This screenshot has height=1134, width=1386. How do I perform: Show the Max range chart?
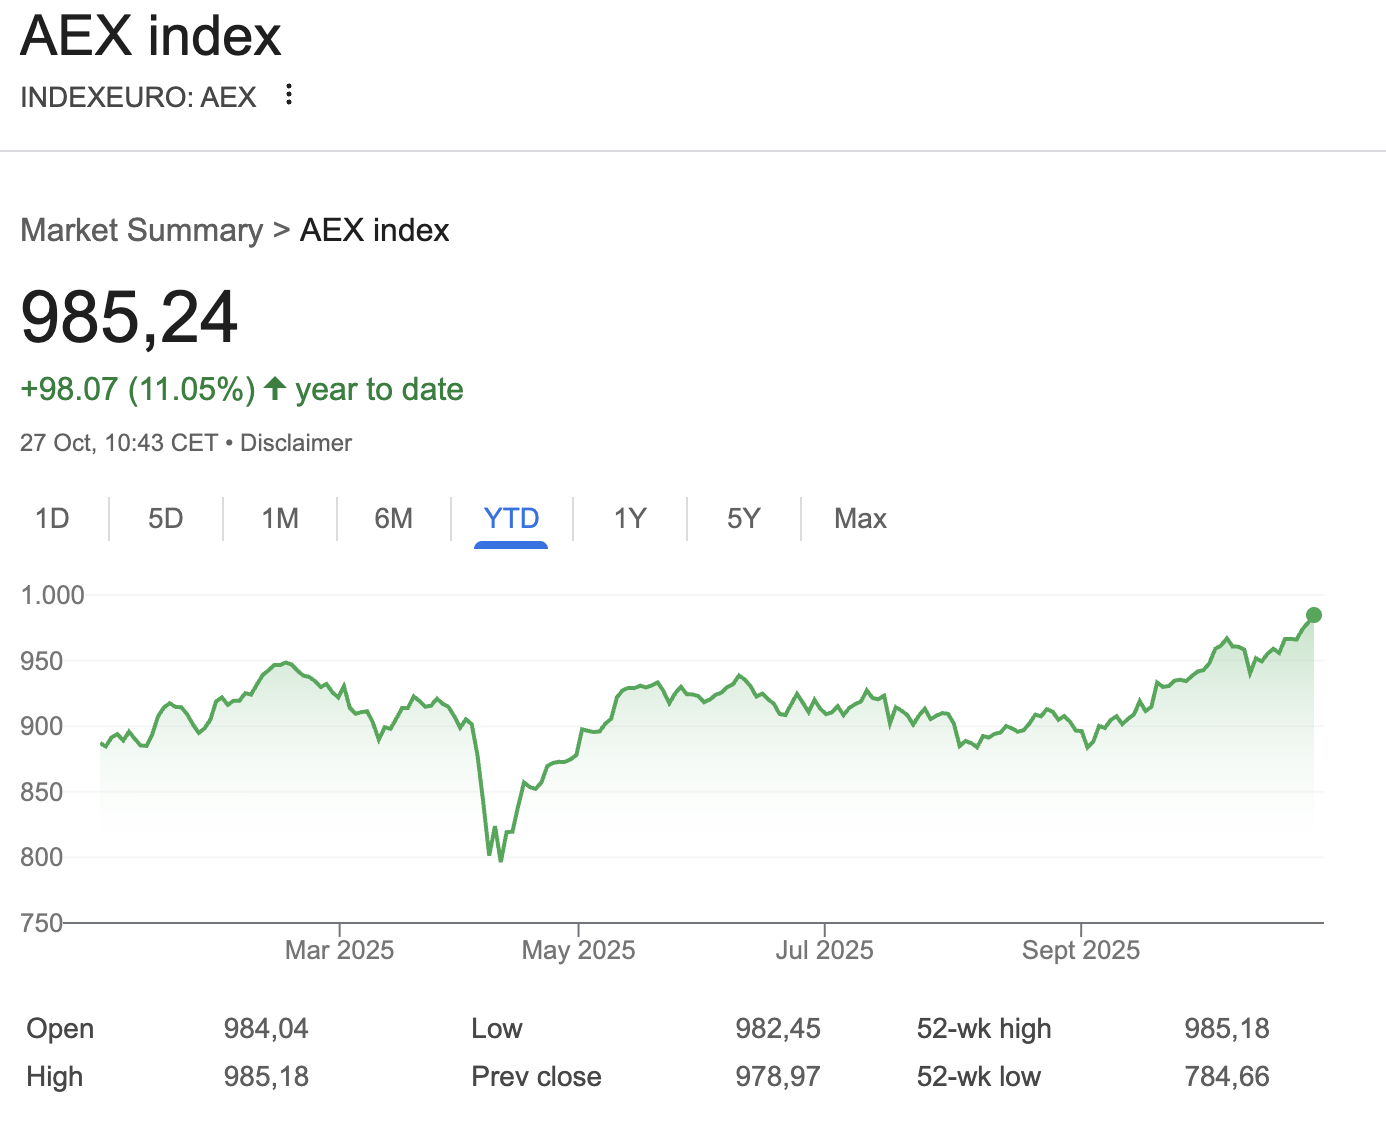tap(860, 518)
